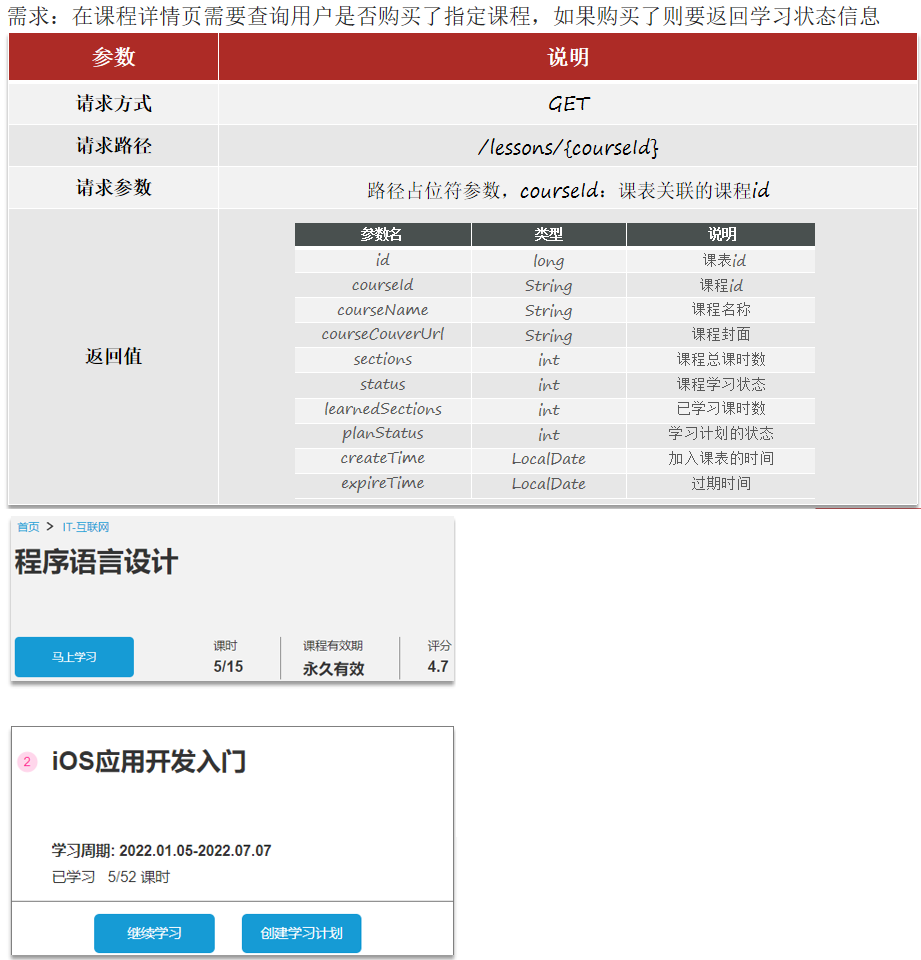Click the 4.7 course rating
Viewport: 921px width, 960px height.
pyautogui.click(x=438, y=666)
